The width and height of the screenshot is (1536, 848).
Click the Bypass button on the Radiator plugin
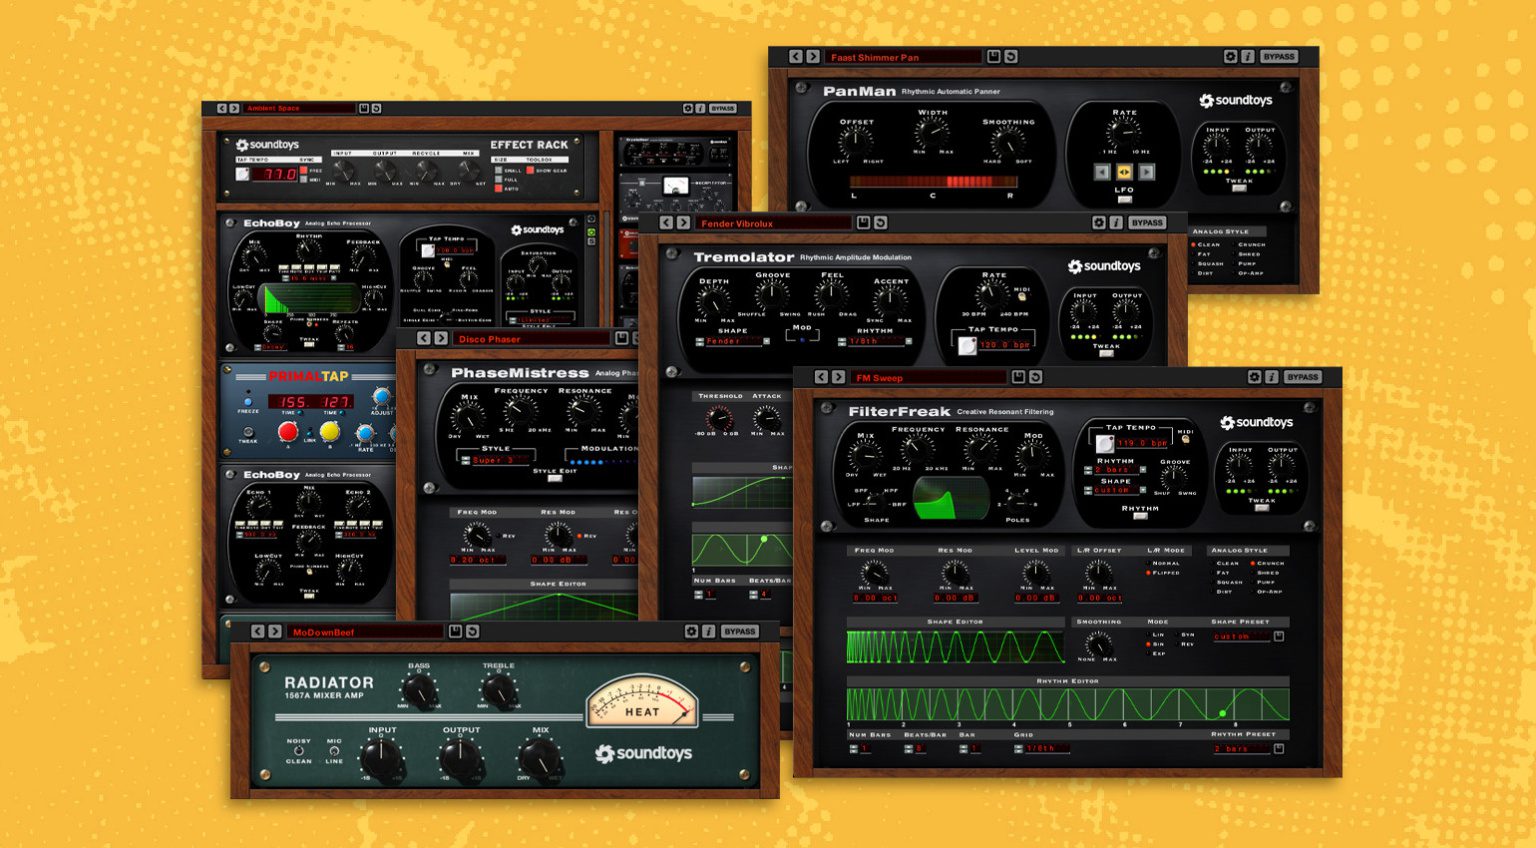coord(739,631)
